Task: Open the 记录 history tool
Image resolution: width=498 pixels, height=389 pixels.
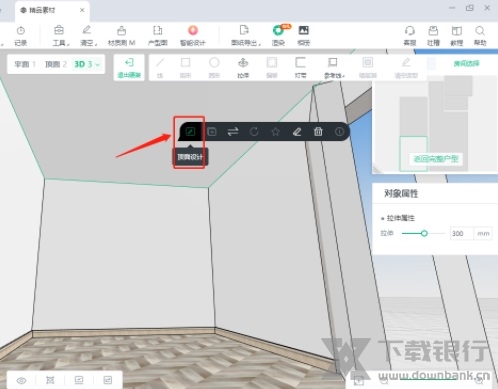Action: (20, 36)
